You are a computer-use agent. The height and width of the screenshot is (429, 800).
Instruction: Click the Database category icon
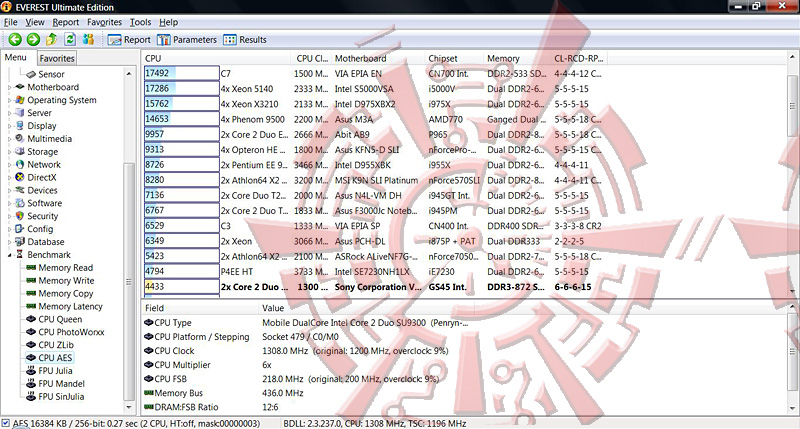tap(20, 241)
